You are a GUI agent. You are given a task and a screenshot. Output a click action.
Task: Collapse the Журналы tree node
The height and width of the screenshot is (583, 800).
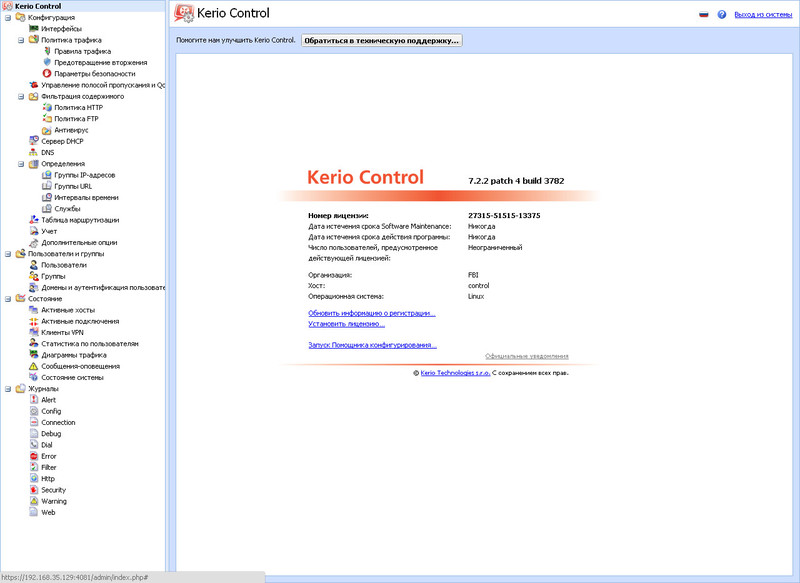(x=8, y=389)
